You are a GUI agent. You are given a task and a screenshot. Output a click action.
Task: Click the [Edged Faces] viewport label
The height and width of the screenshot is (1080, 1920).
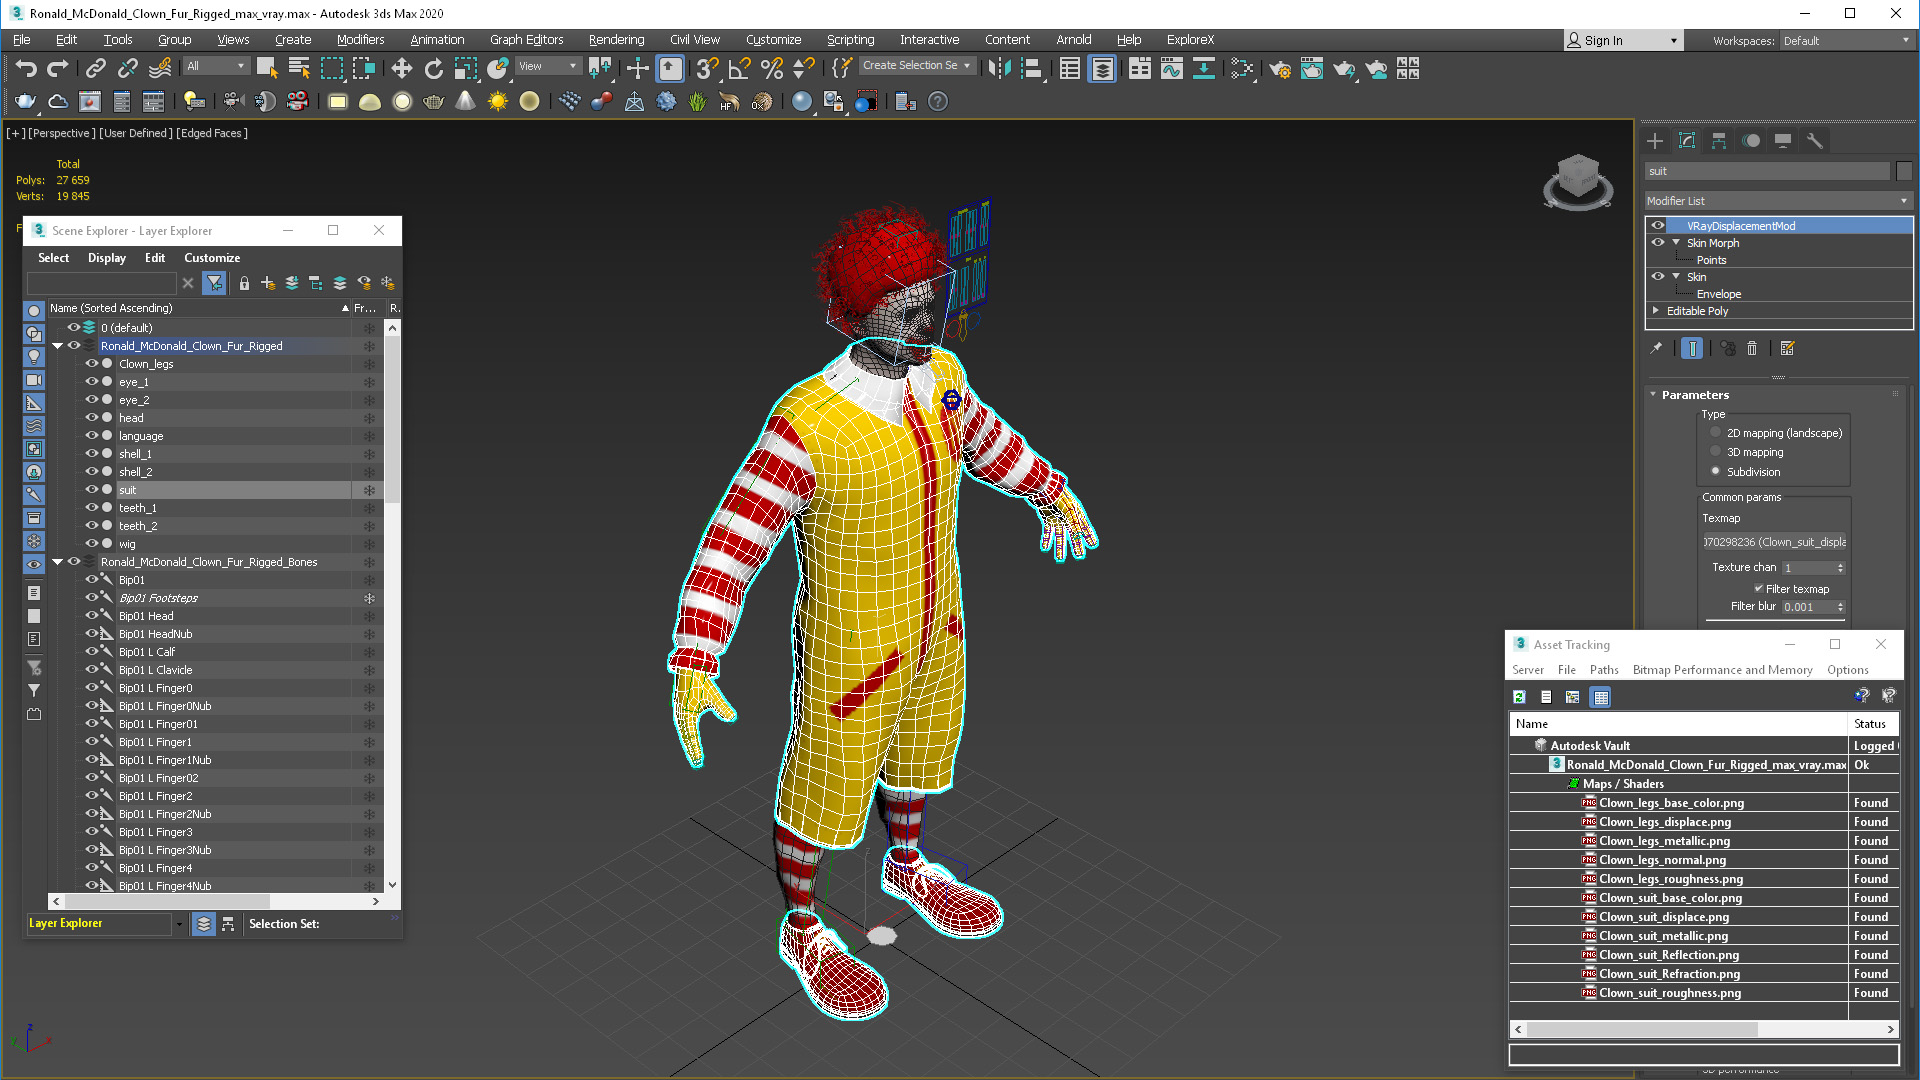click(212, 133)
